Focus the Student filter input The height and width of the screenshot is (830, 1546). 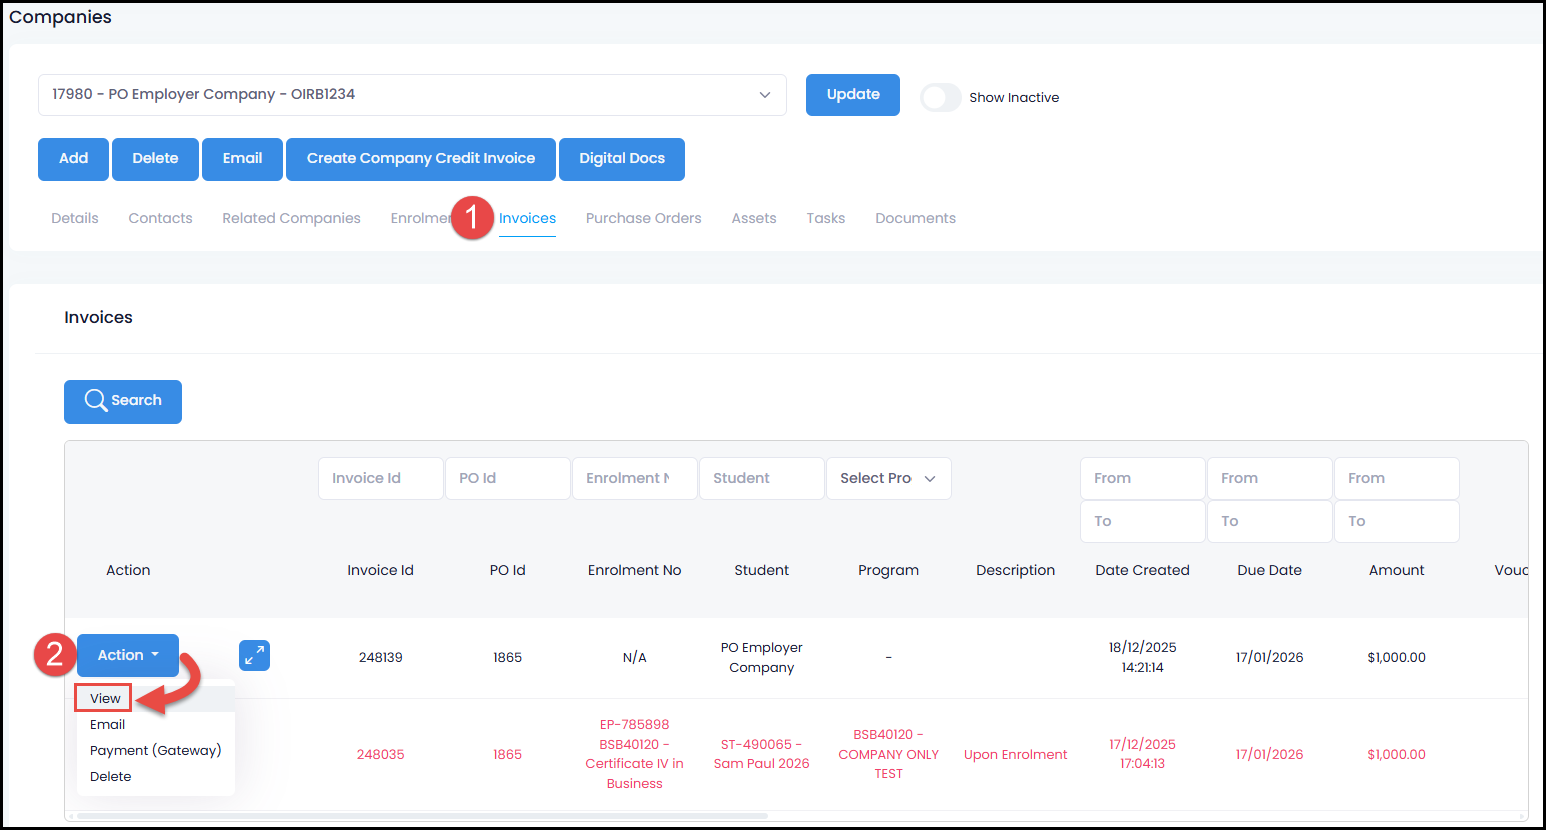761,478
